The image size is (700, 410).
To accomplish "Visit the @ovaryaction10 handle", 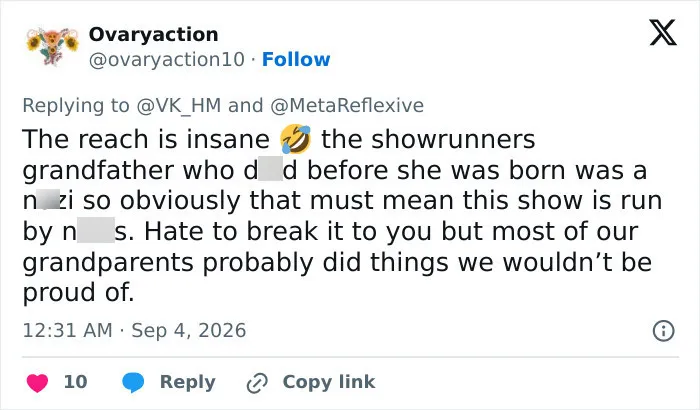I will (x=167, y=60).
